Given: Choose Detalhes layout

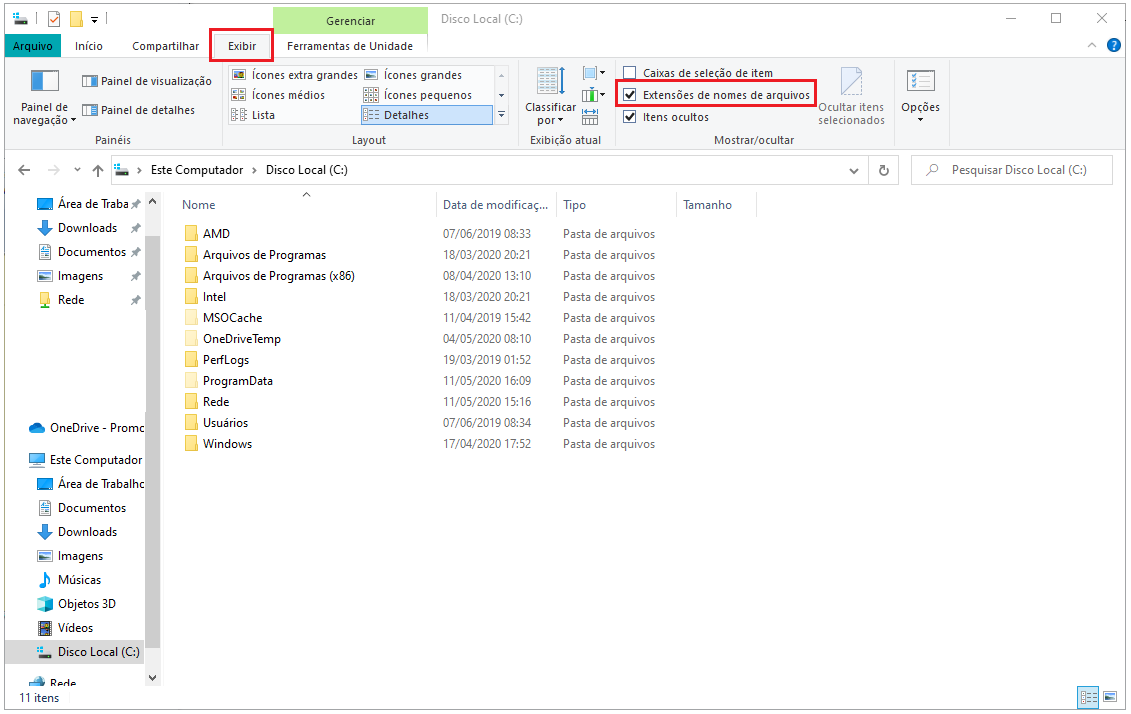Looking at the screenshot, I should [x=426, y=115].
